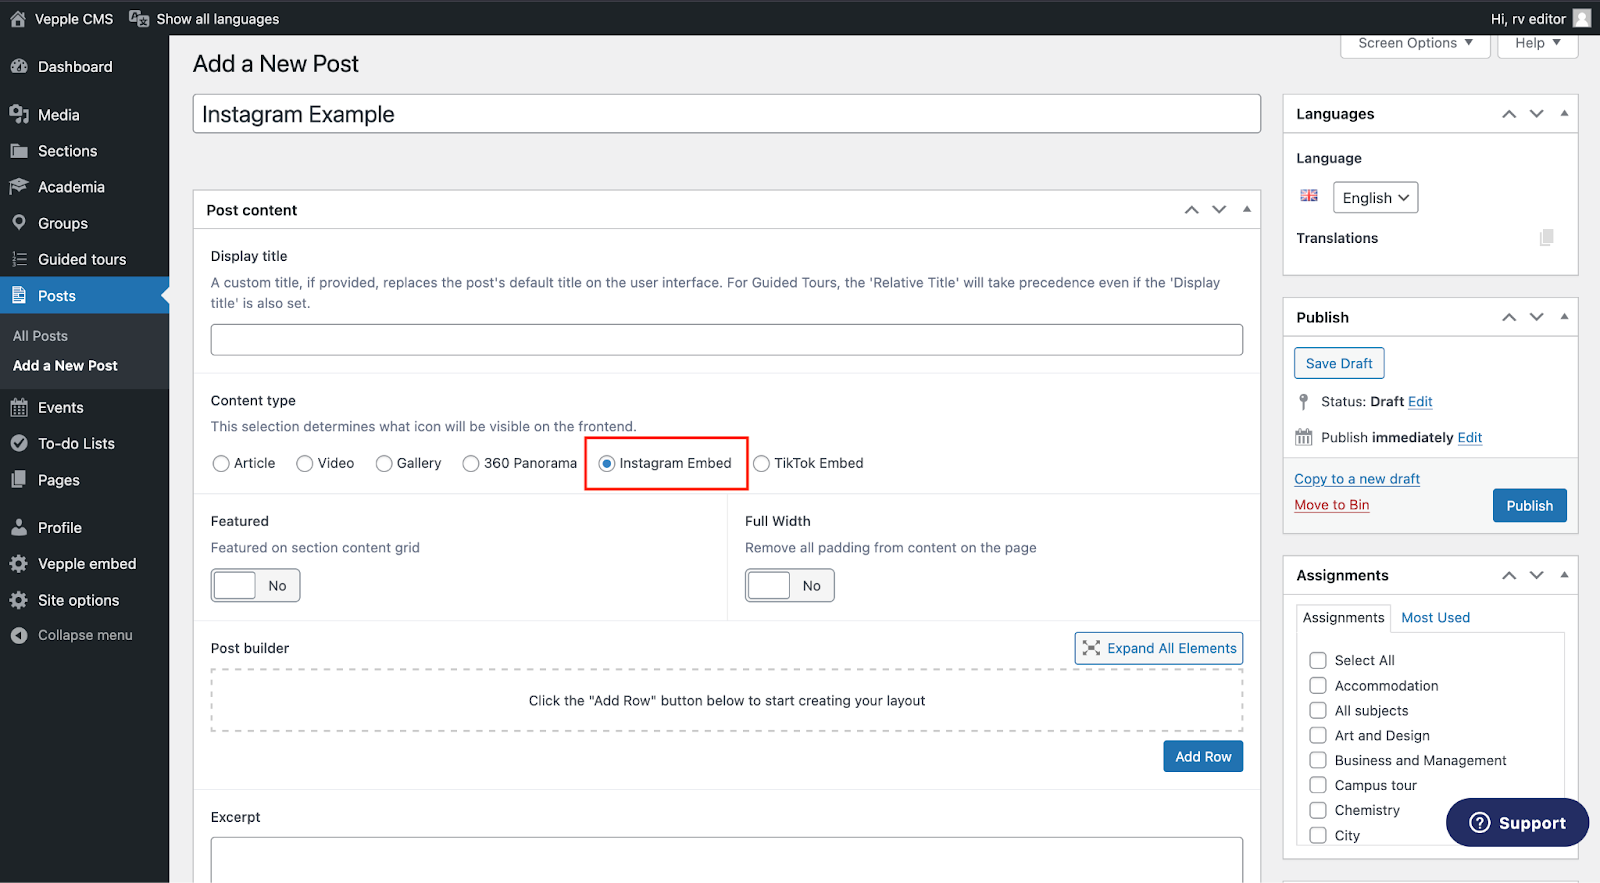The height and width of the screenshot is (883, 1600).
Task: Click the Support question mark icon
Action: click(x=1480, y=822)
